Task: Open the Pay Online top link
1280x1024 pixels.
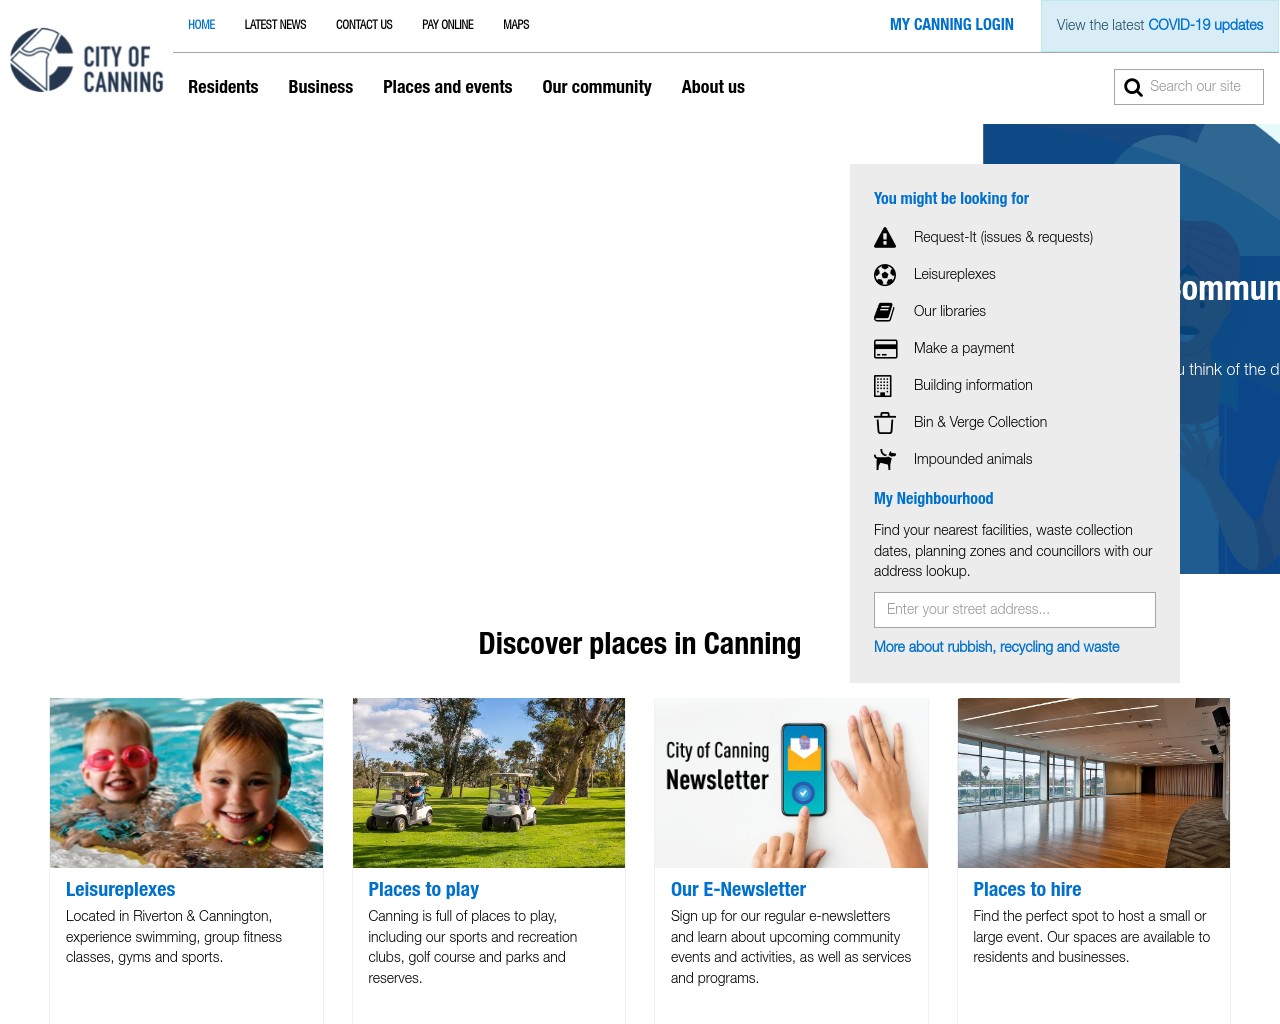Action: pyautogui.click(x=447, y=25)
